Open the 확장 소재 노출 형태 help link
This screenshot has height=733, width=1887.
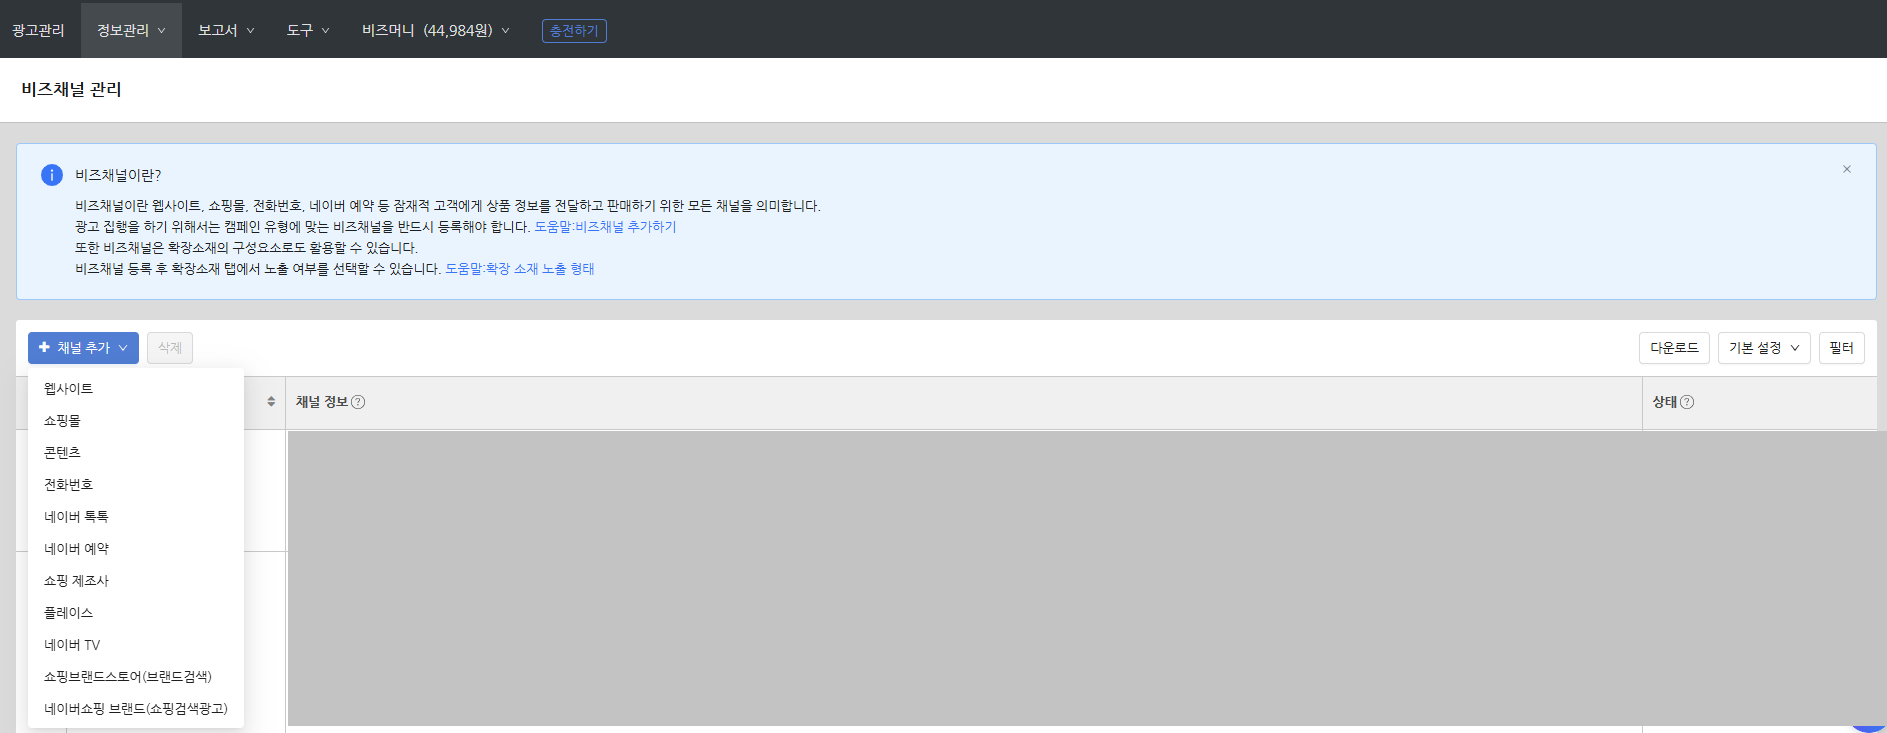tap(519, 269)
